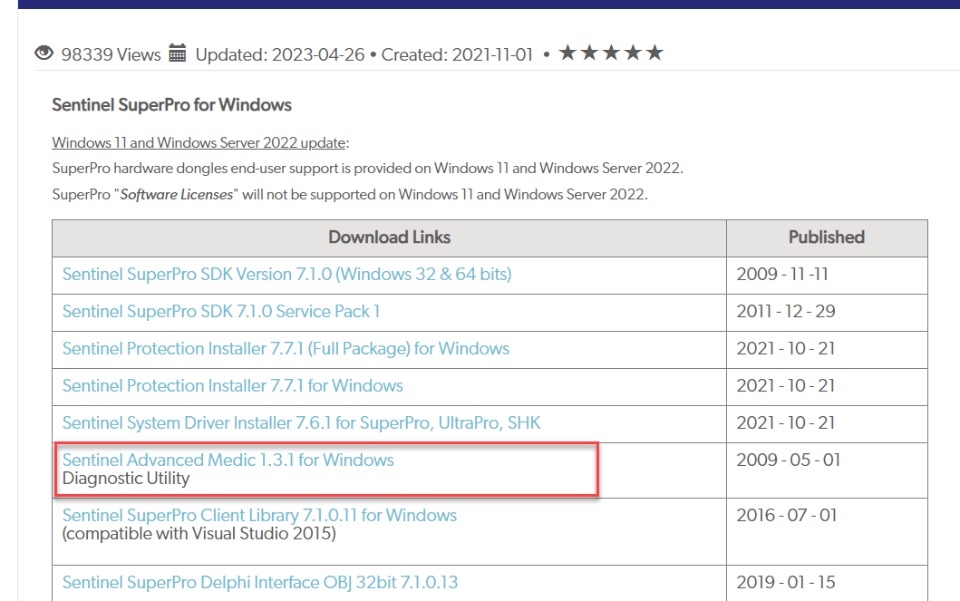The height and width of the screenshot is (601, 960).
Task: Click the calendar icon beside Updated
Action: (x=178, y=53)
